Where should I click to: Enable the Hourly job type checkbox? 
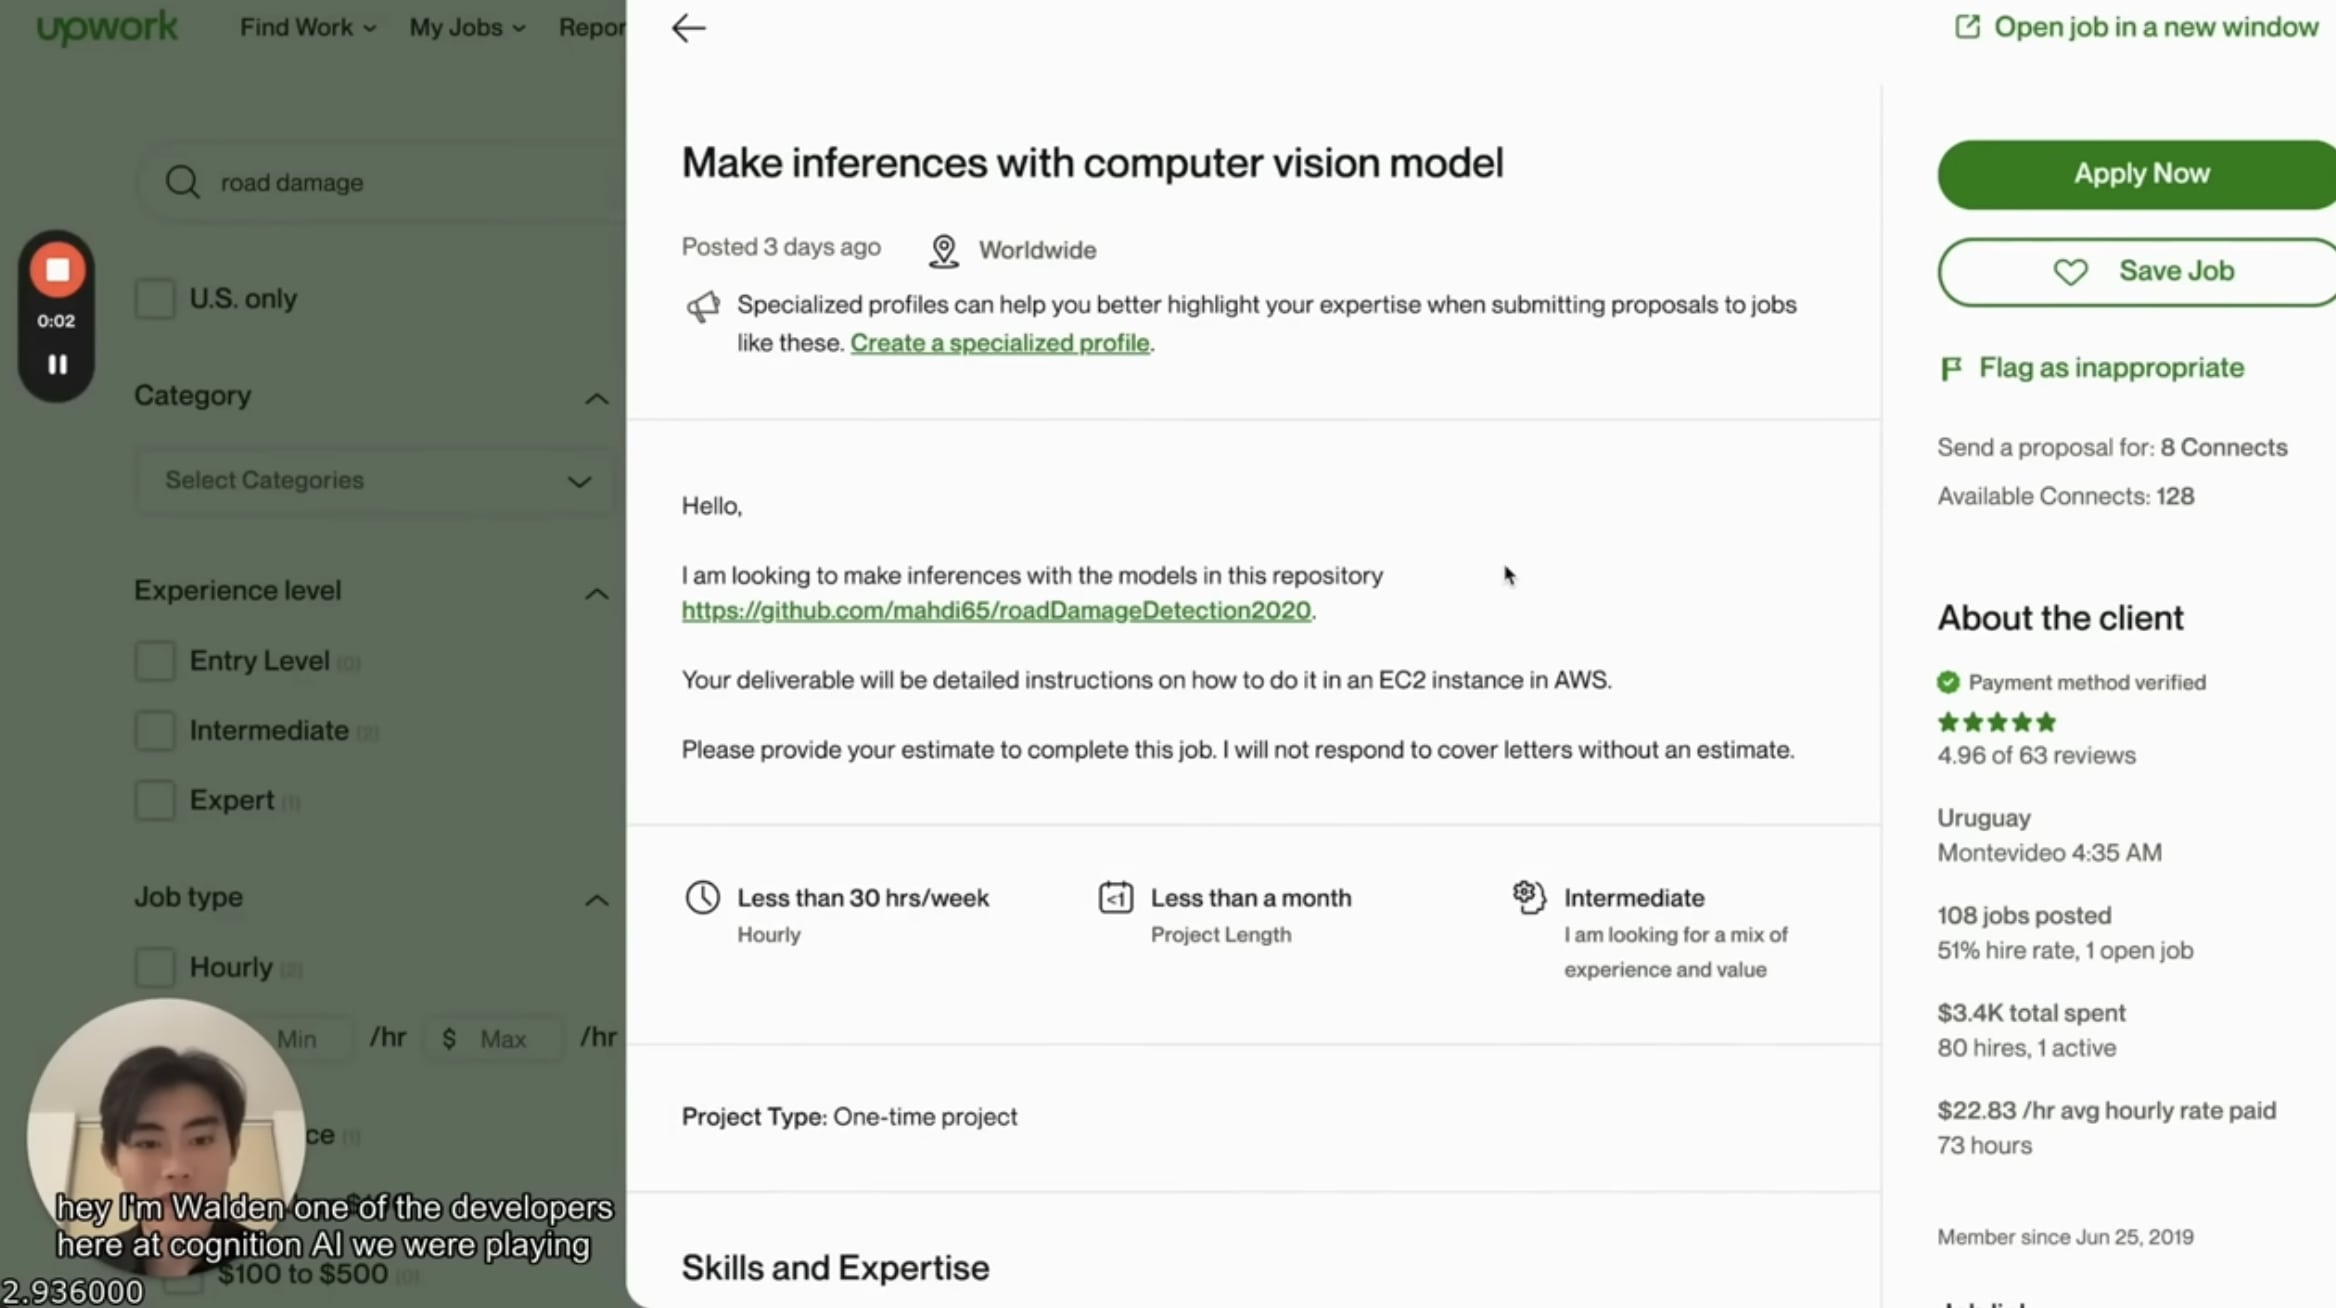point(155,966)
